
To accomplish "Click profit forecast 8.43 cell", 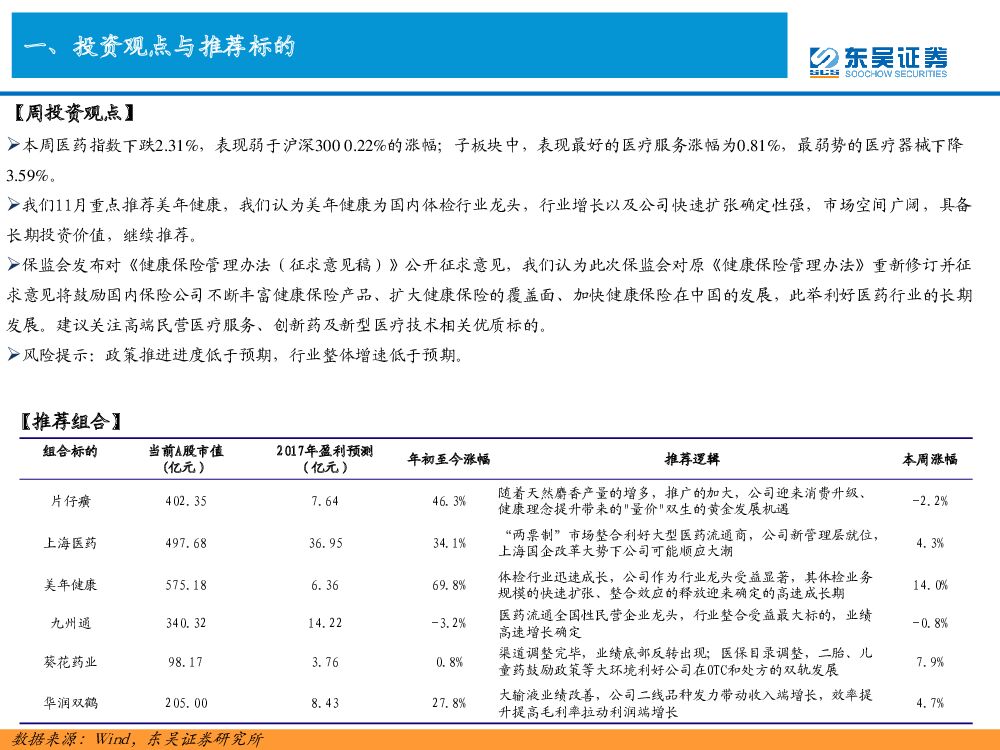I will 325,703.
